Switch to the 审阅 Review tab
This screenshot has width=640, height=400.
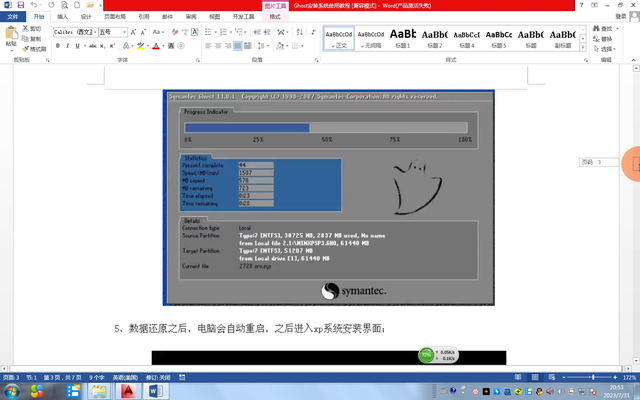pyautogui.click(x=191, y=17)
